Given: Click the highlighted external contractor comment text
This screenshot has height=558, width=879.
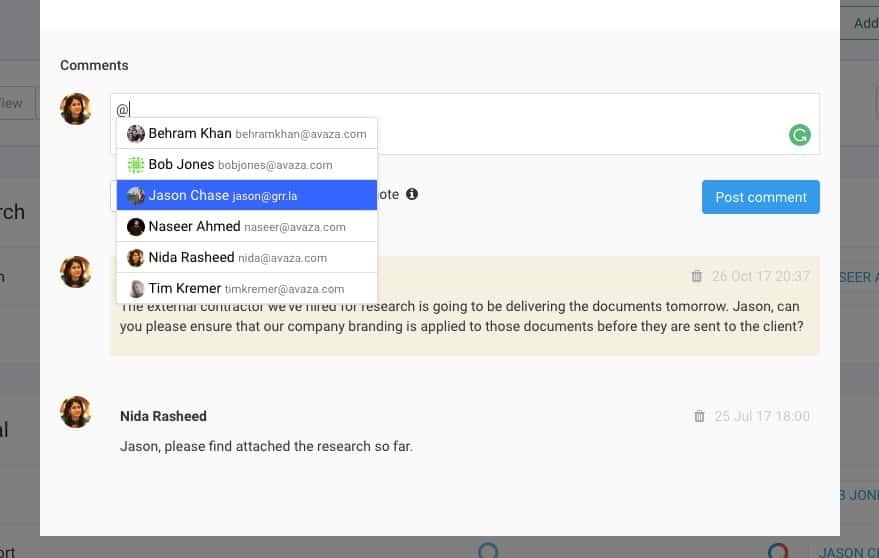Looking at the screenshot, I should (x=462, y=318).
